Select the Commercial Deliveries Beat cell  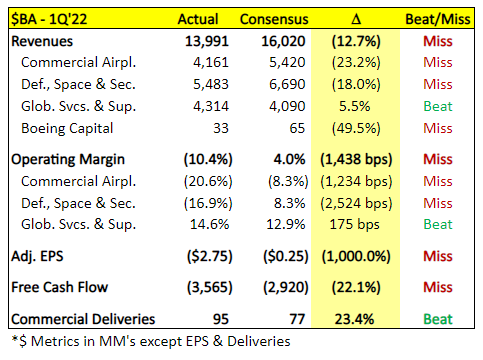(x=438, y=319)
